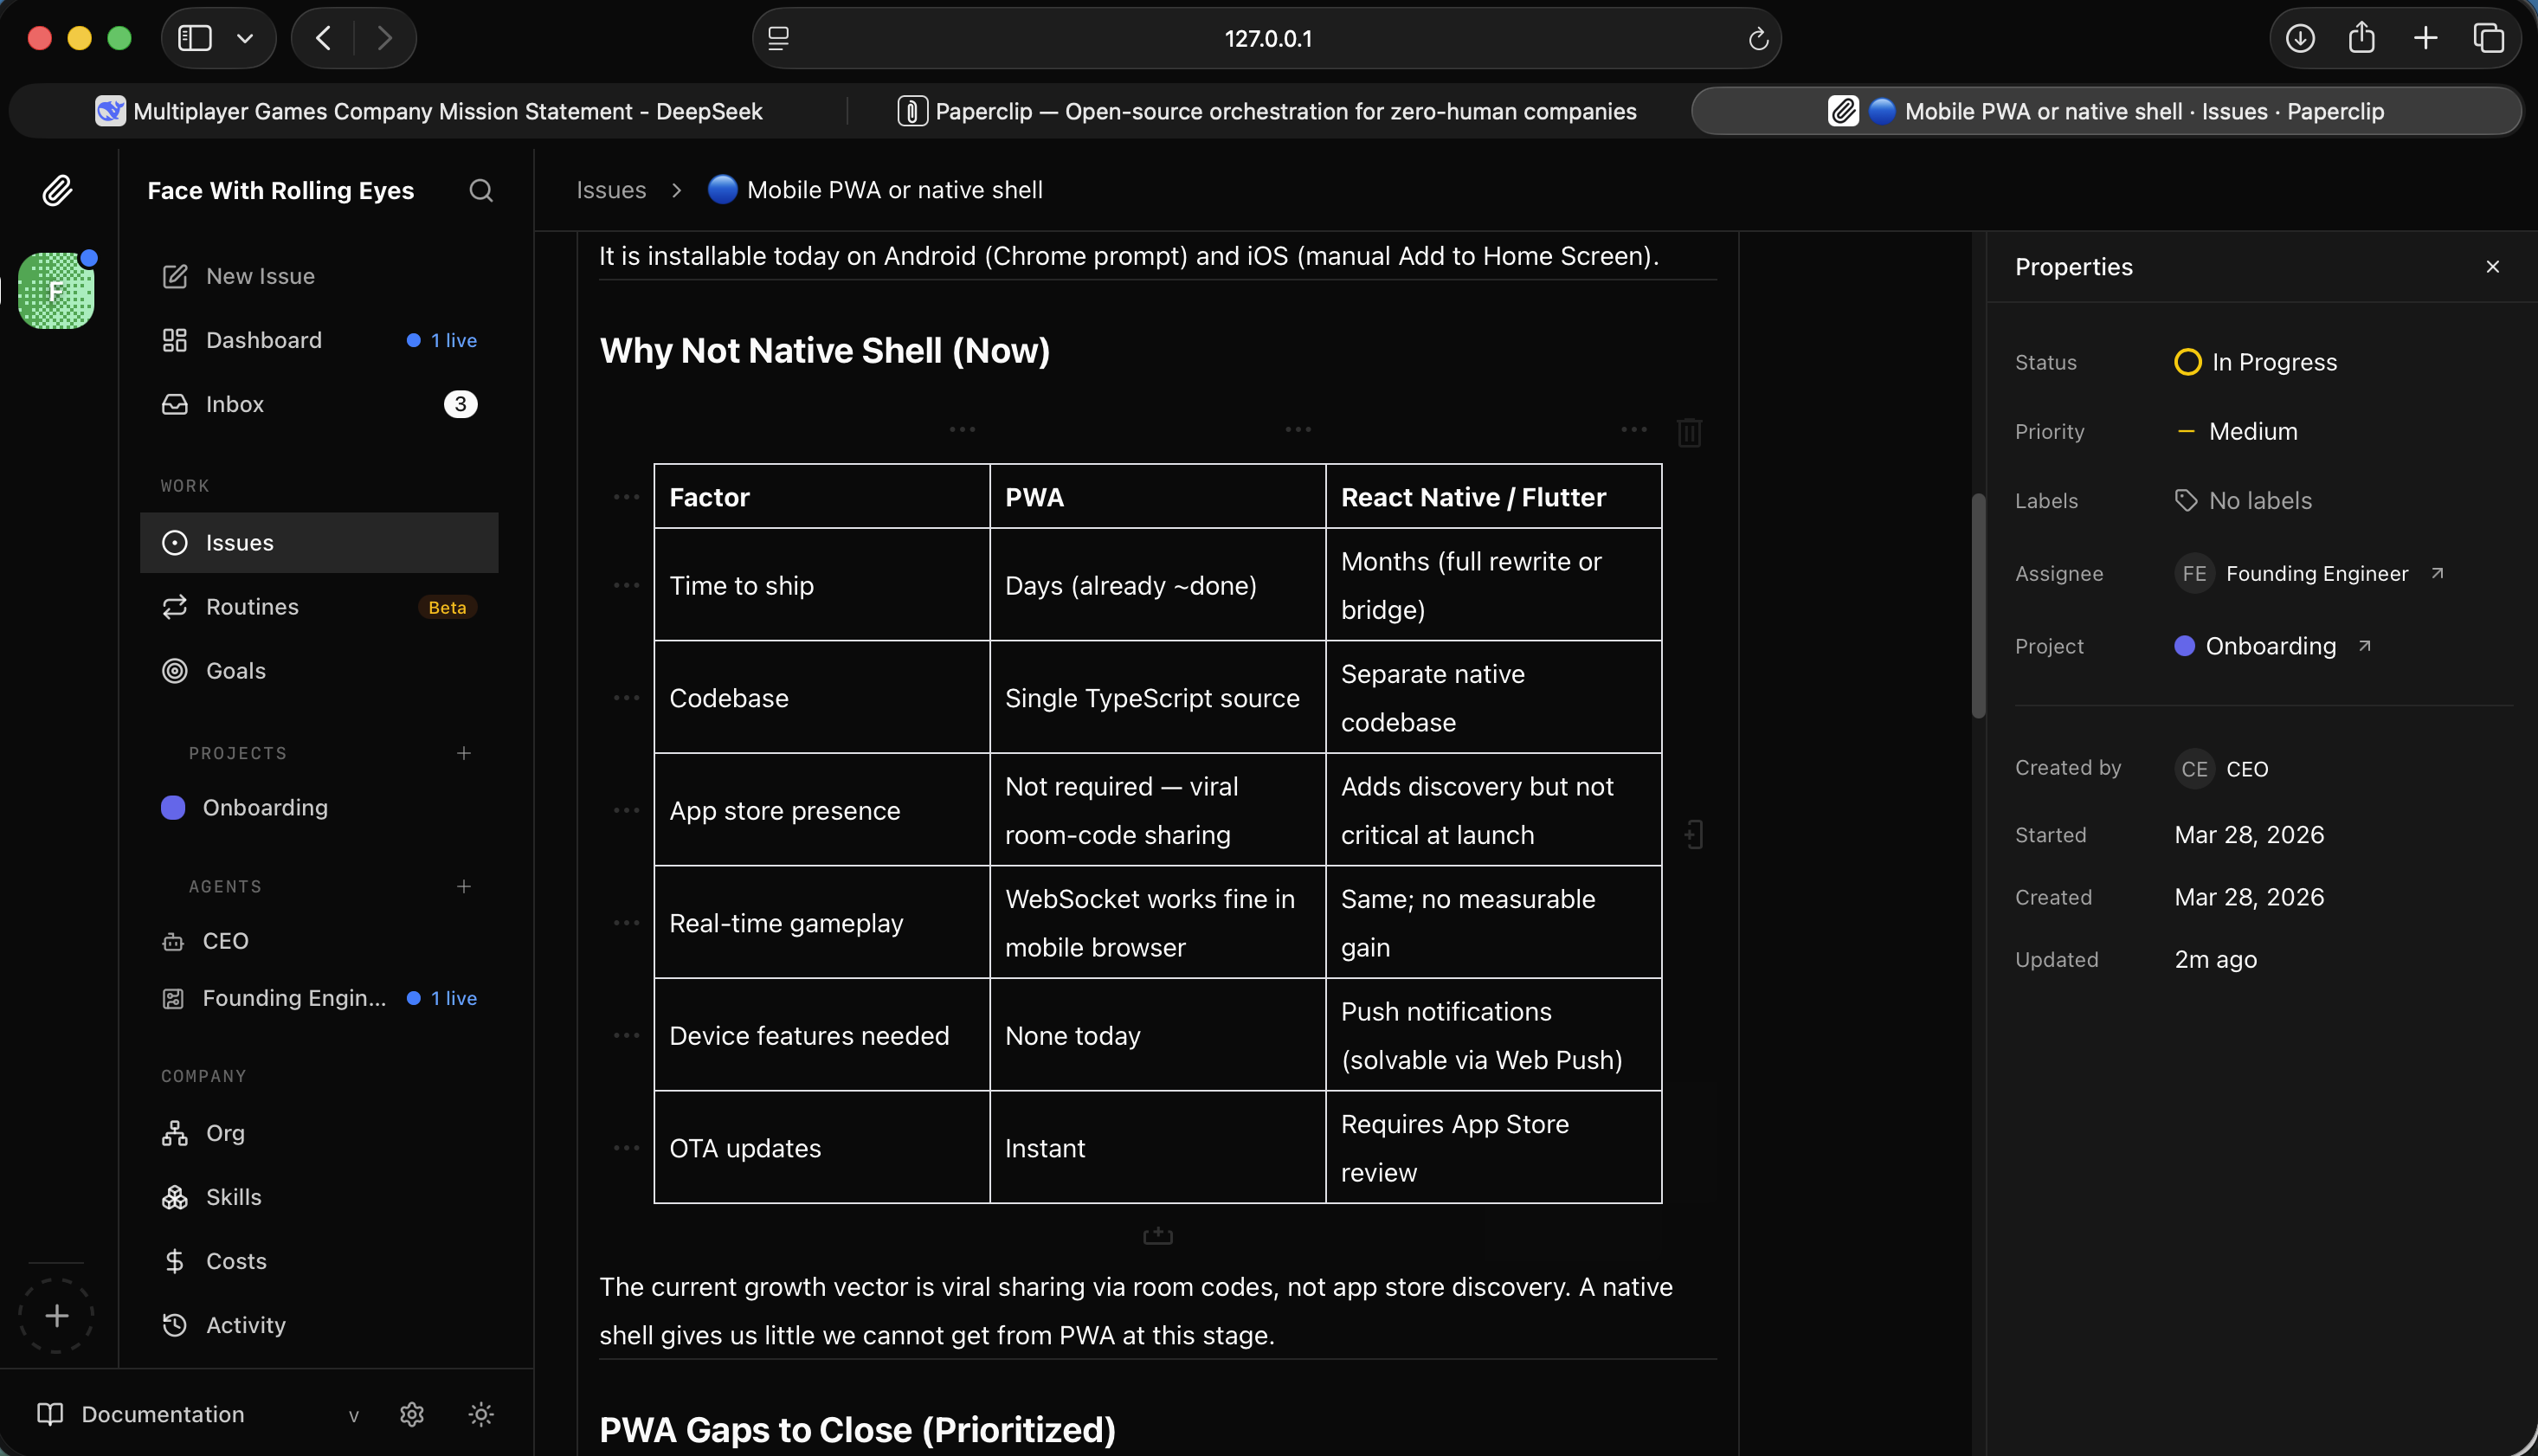This screenshot has height=1456, width=2538.
Task: Create a New Issue
Action: [x=259, y=276]
